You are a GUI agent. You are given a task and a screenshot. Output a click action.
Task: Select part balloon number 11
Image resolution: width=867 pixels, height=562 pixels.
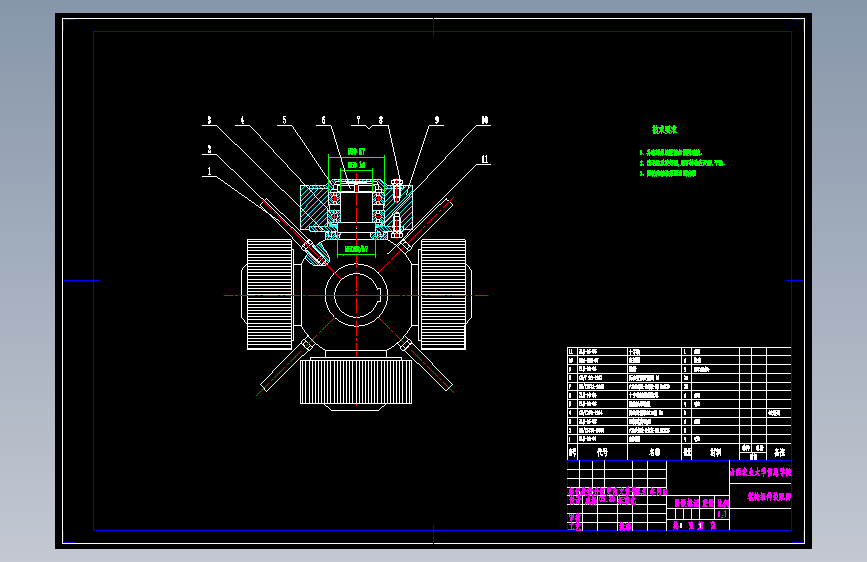(x=485, y=159)
